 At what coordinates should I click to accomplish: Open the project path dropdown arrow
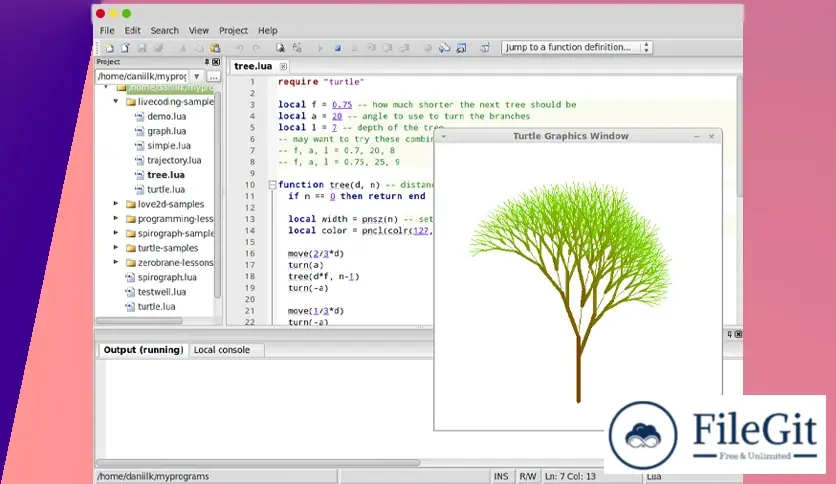click(x=196, y=77)
